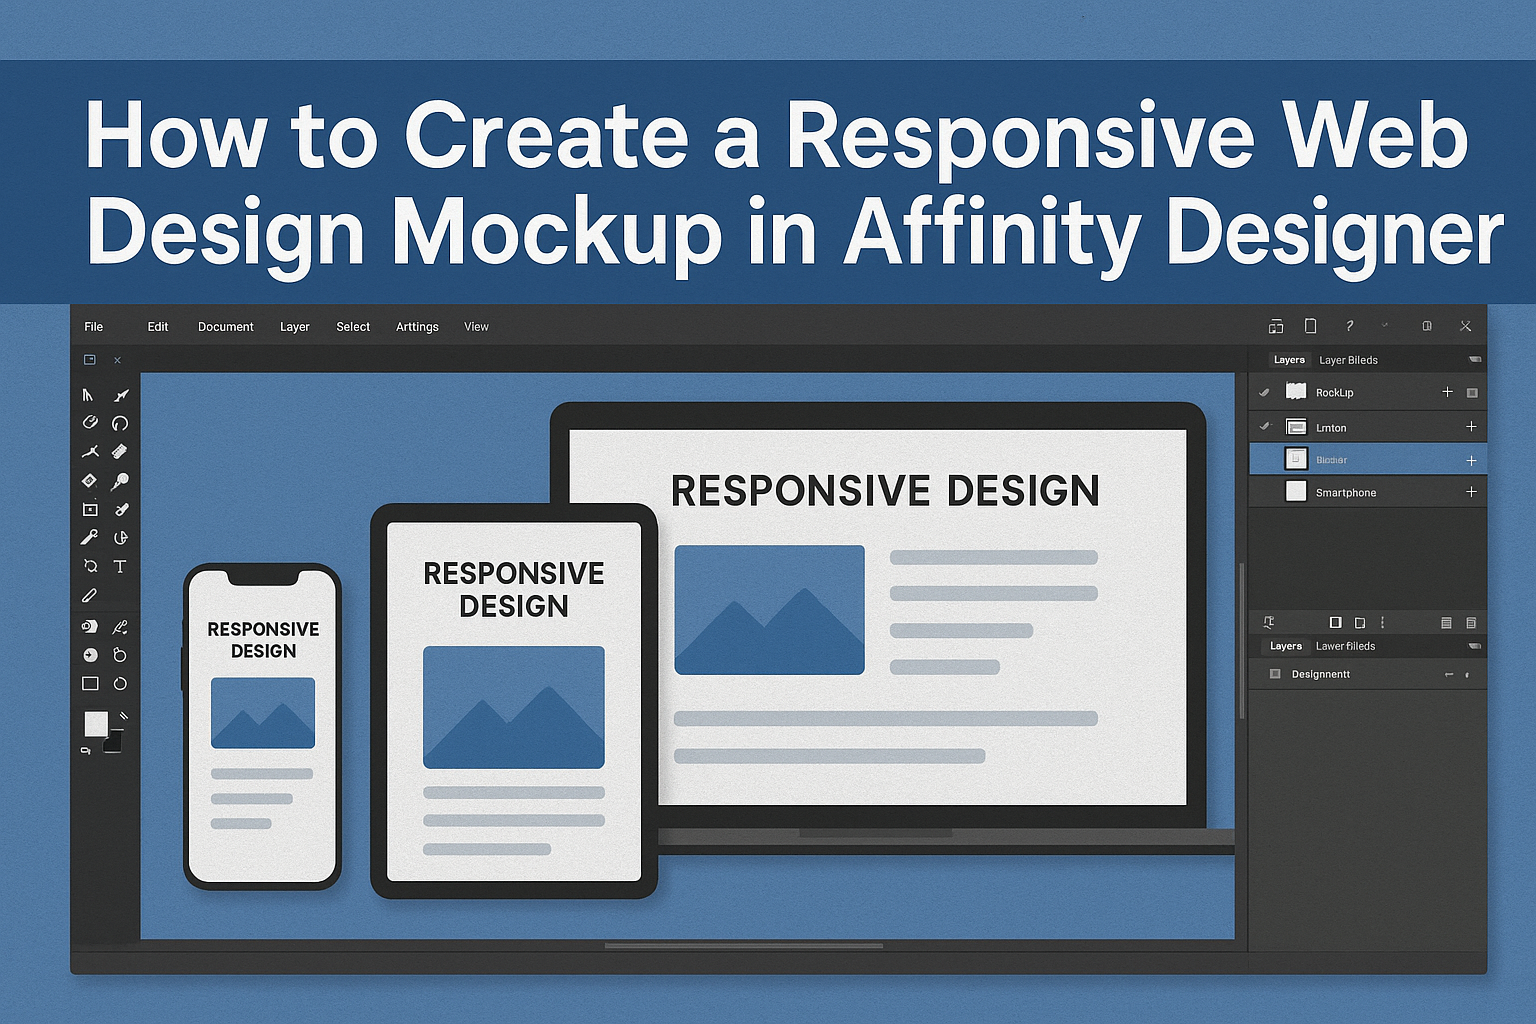The image size is (1536, 1024).
Task: Click the smartphone mockup on canvas
Action: point(263,726)
